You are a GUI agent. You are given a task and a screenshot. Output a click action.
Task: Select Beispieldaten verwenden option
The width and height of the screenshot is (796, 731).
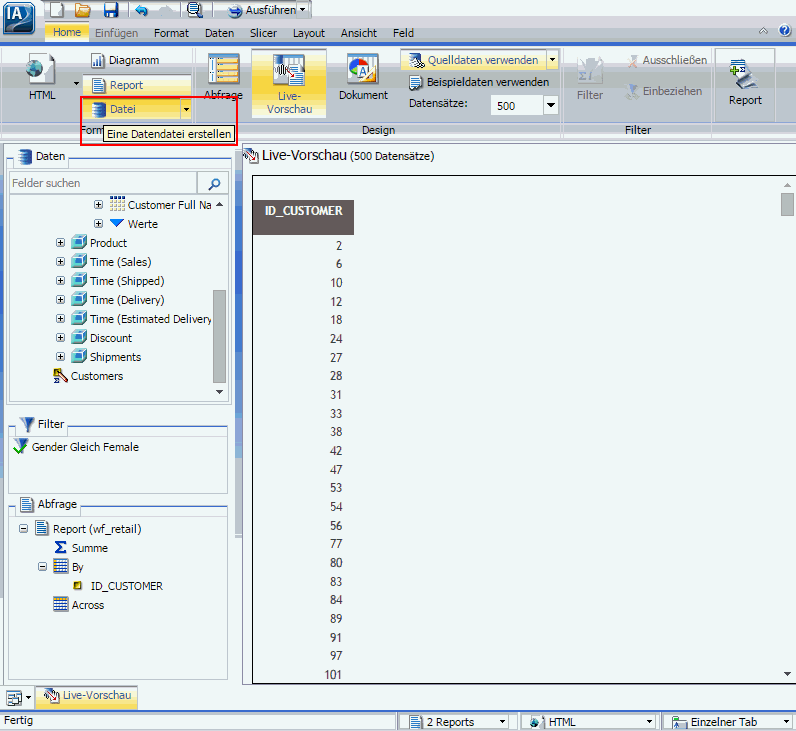(x=479, y=82)
